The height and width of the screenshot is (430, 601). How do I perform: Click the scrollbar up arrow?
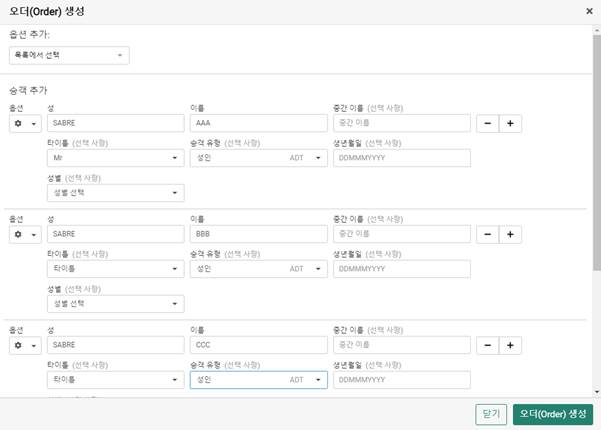pos(597,30)
